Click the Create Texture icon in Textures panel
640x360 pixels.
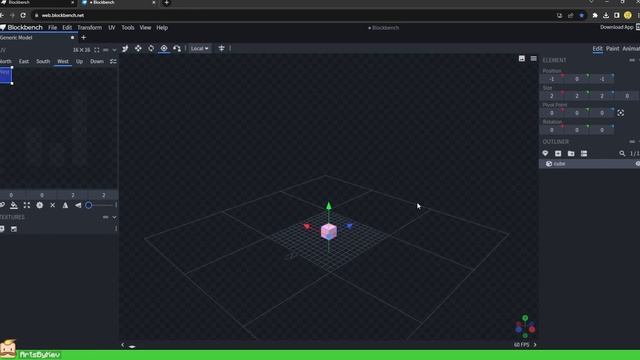[14, 229]
